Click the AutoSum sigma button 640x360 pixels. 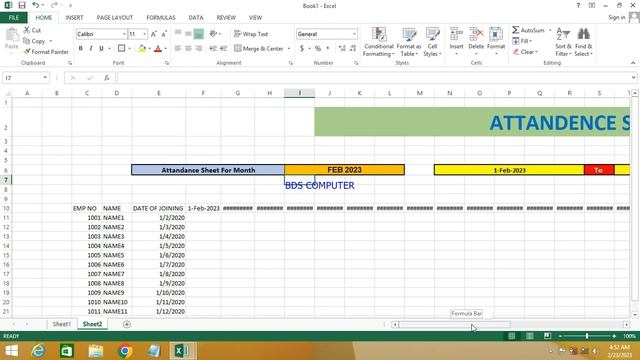click(x=528, y=30)
